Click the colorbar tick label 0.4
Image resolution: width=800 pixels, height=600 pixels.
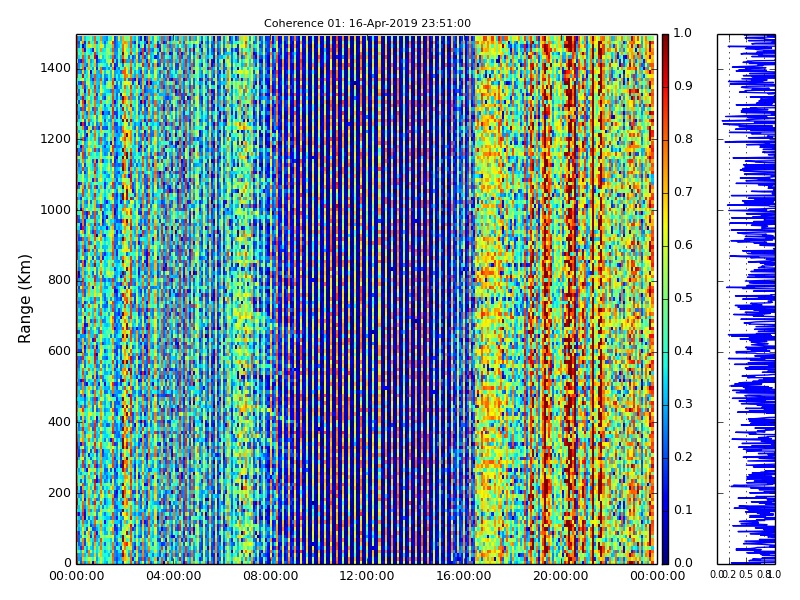683,352
